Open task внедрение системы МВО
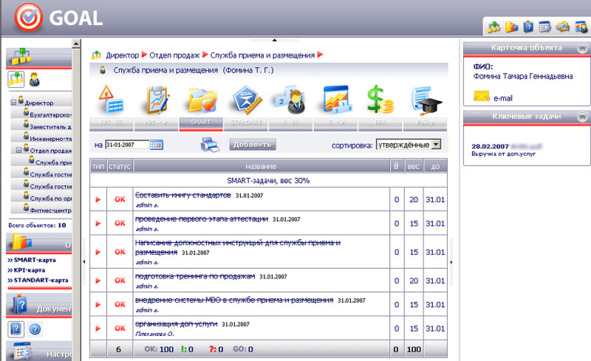 click(234, 300)
